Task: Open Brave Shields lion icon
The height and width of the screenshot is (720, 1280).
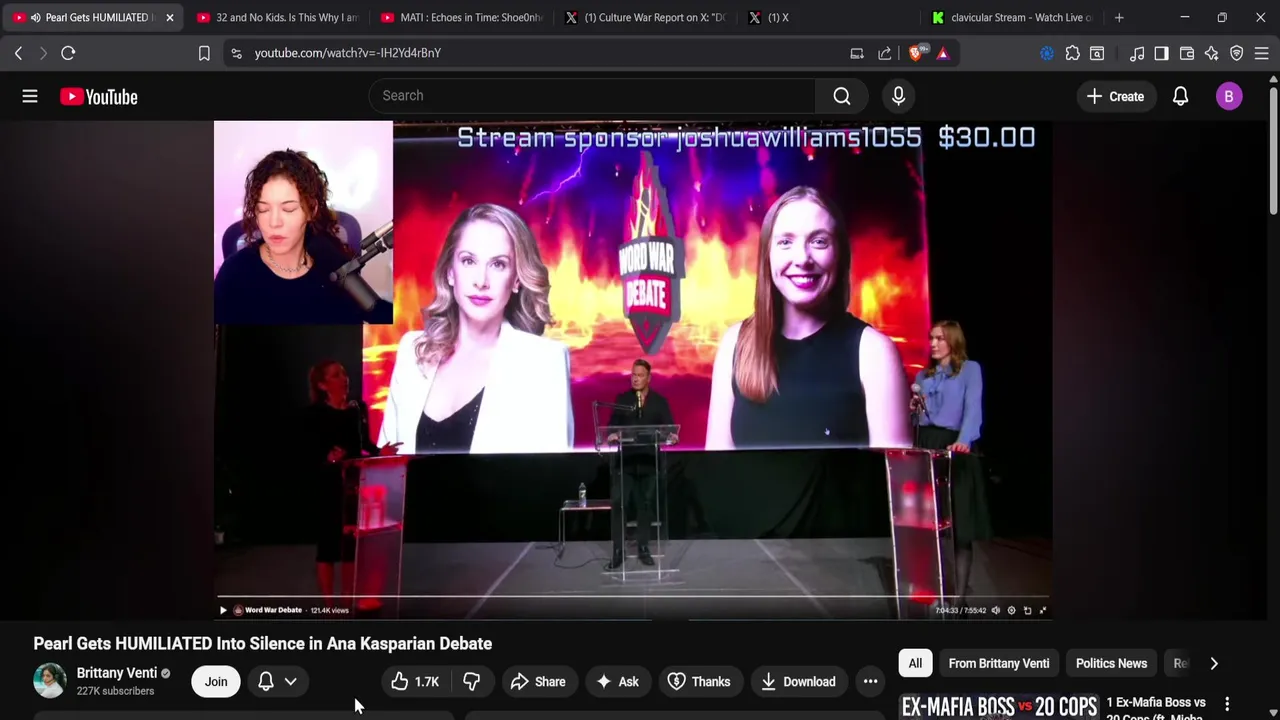Action: tap(917, 53)
